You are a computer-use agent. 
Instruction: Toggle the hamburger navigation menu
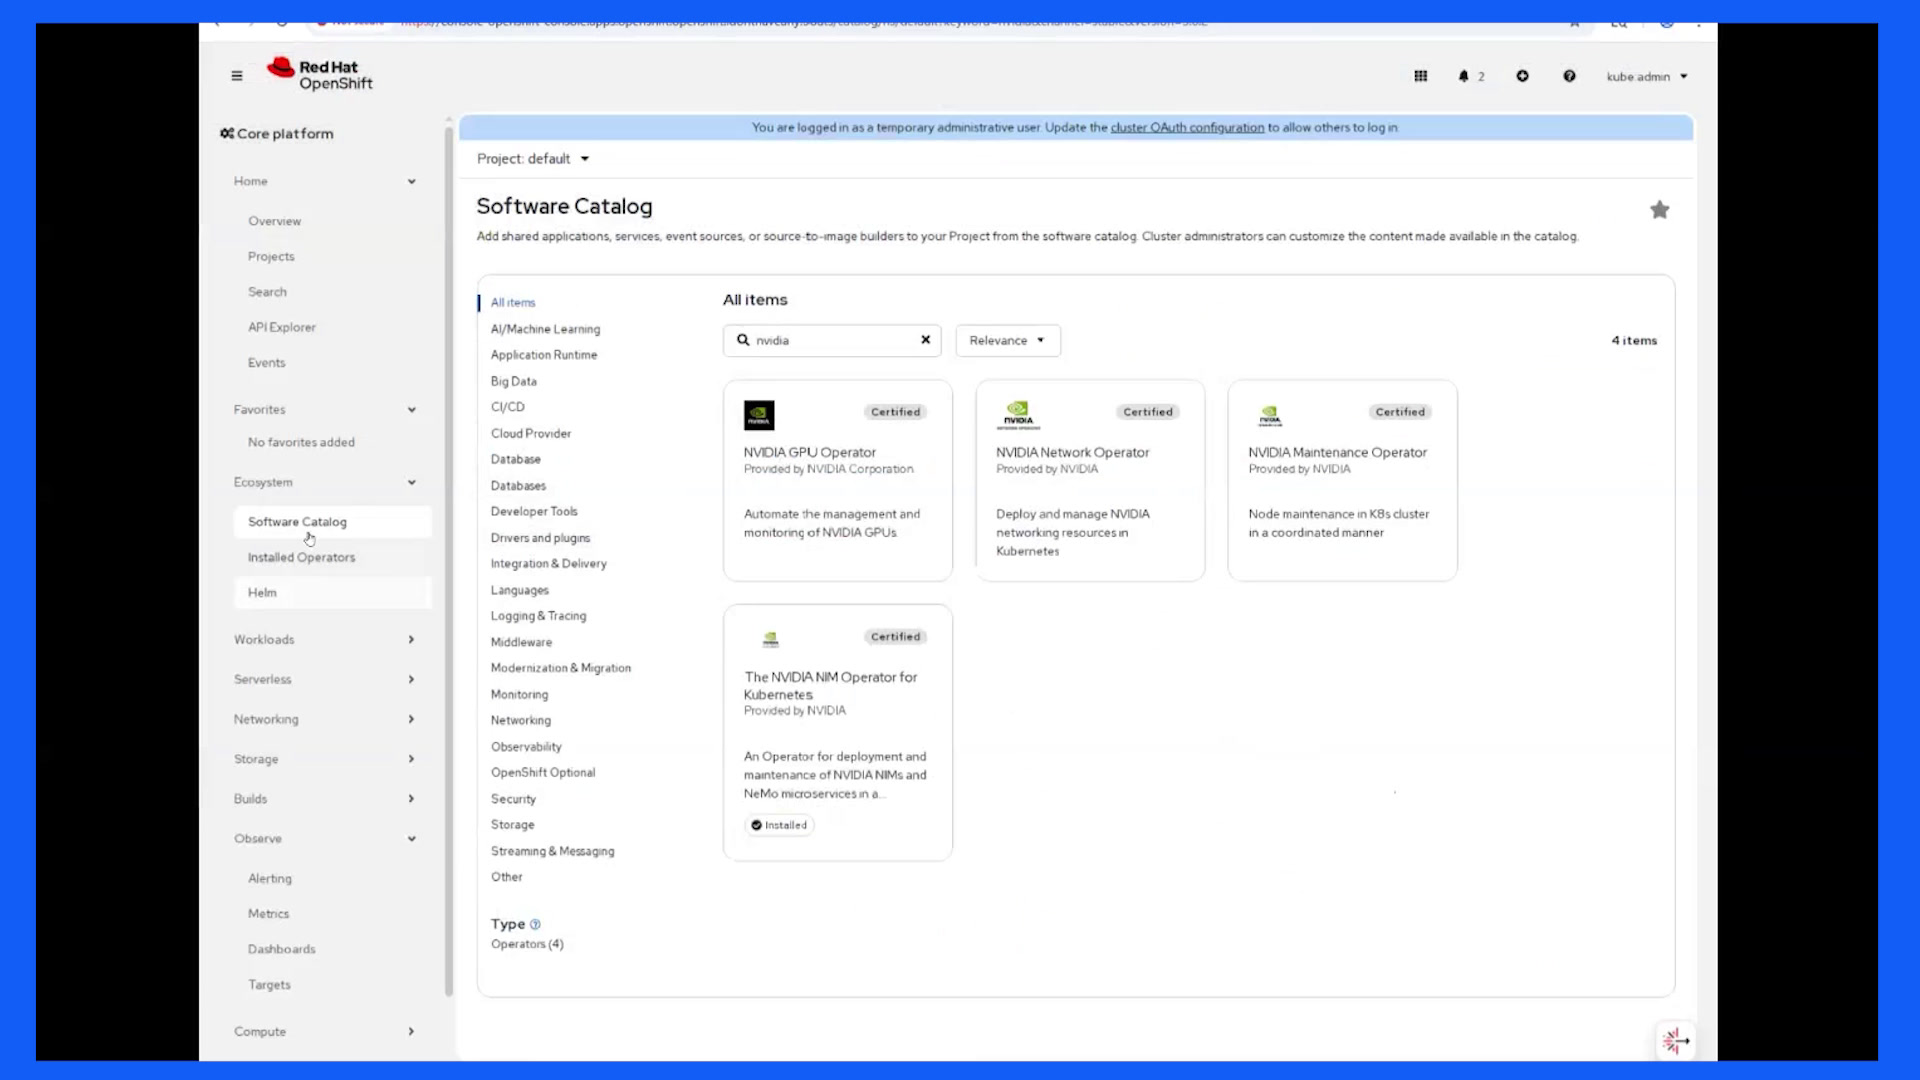(x=237, y=76)
